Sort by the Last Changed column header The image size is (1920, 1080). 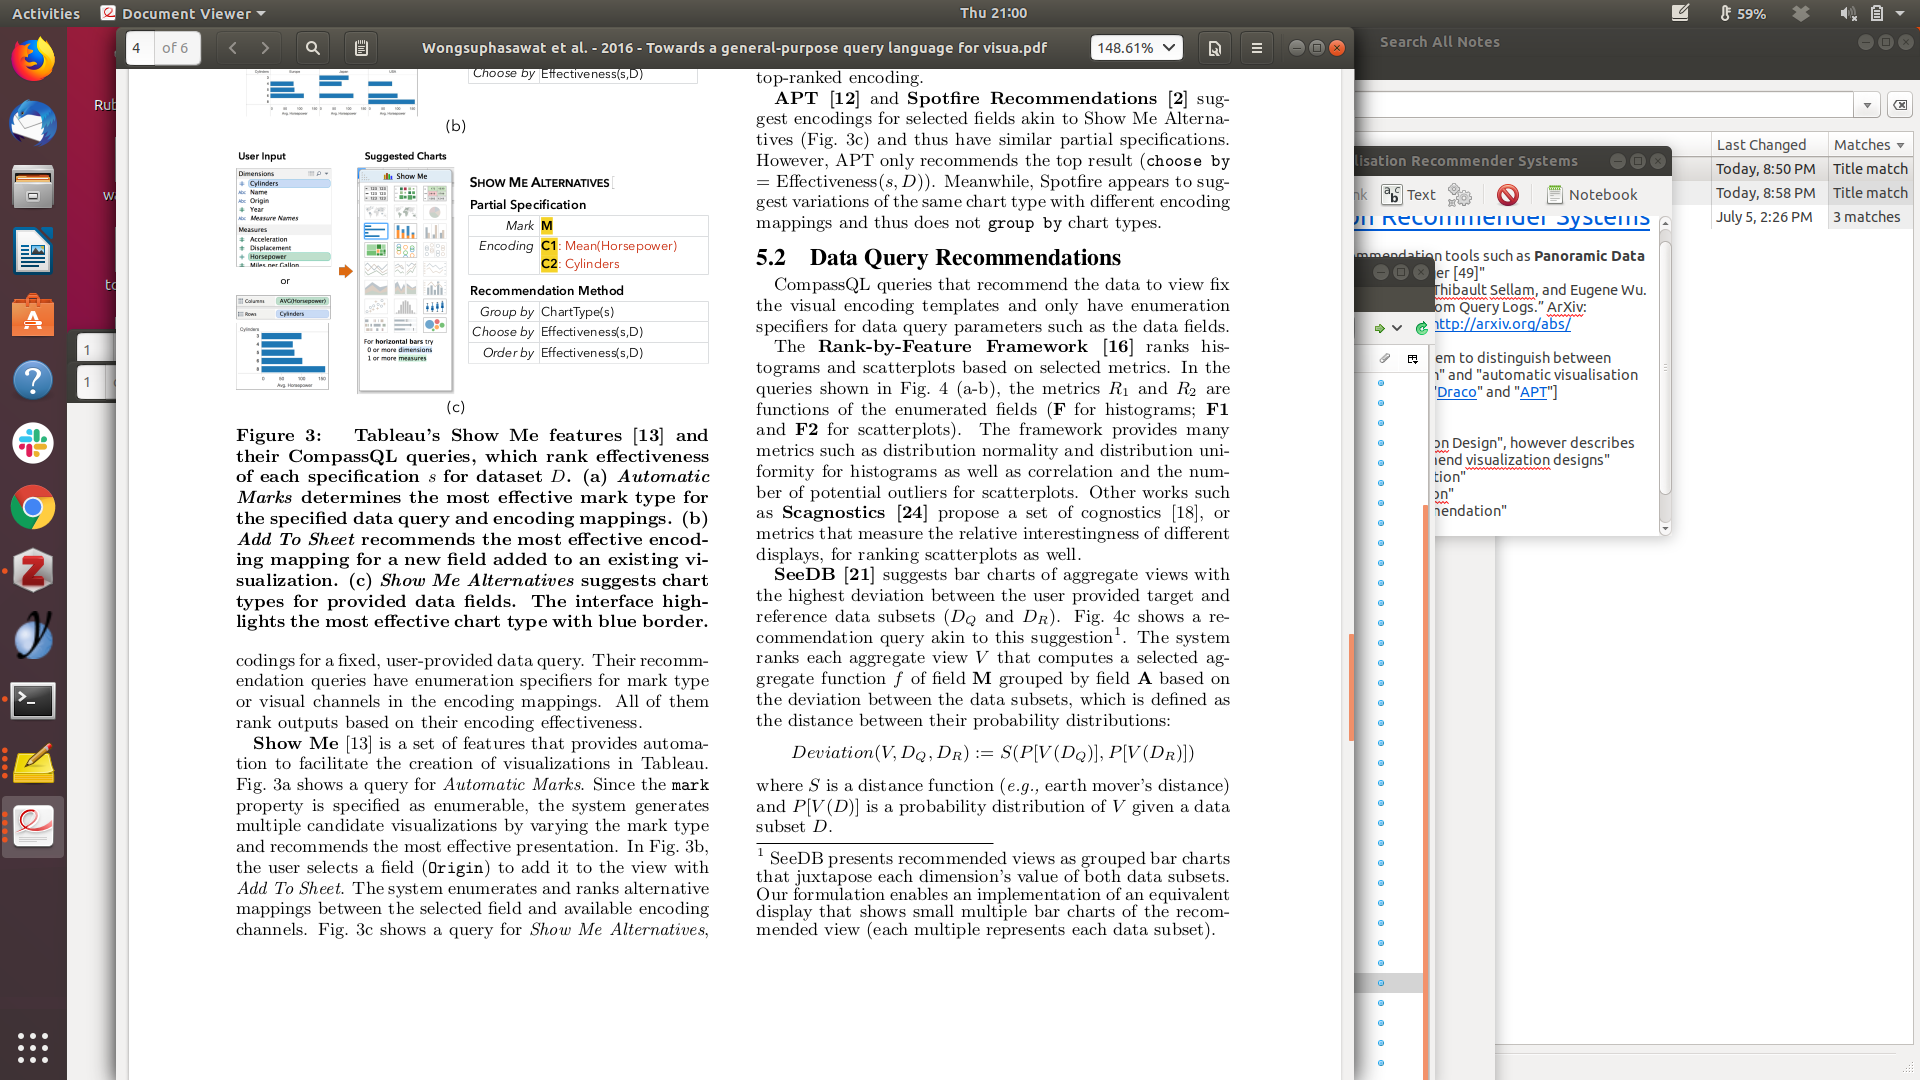point(1761,145)
